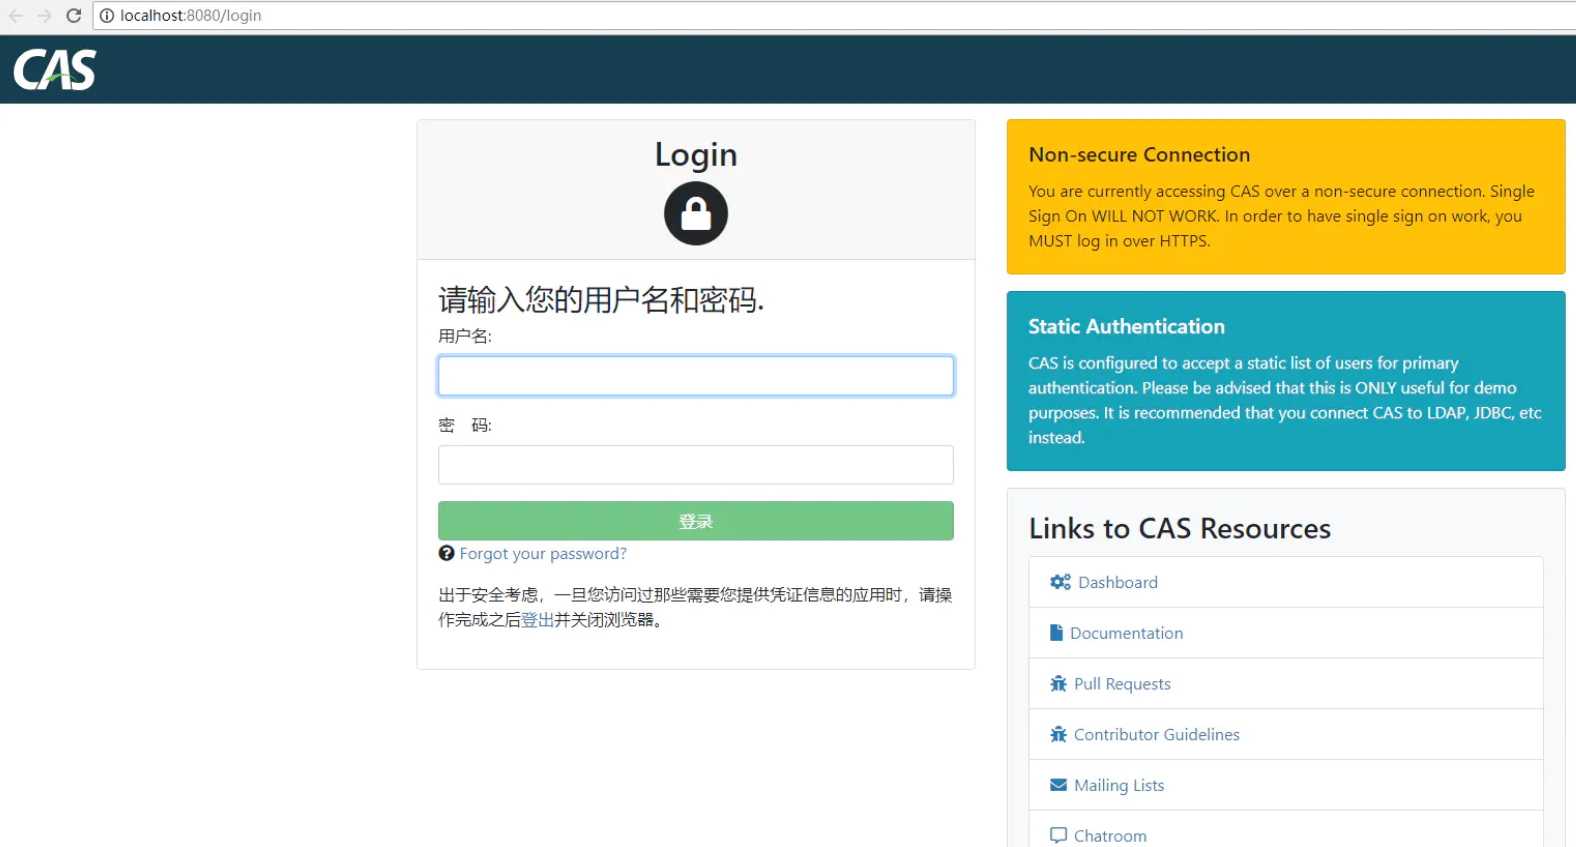Click the Mailing Lists envelope icon
The image size is (1576, 847).
(x=1058, y=785)
